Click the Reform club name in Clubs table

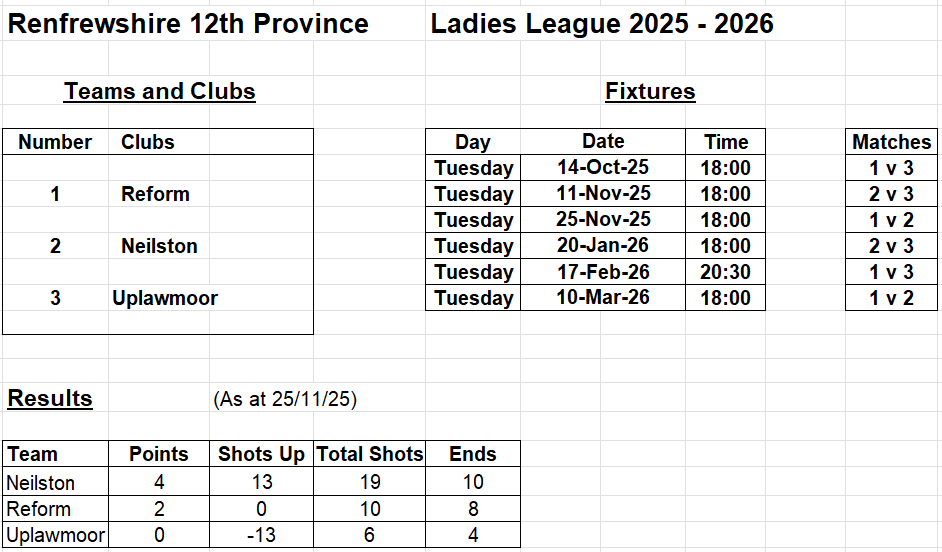pyautogui.click(x=155, y=194)
